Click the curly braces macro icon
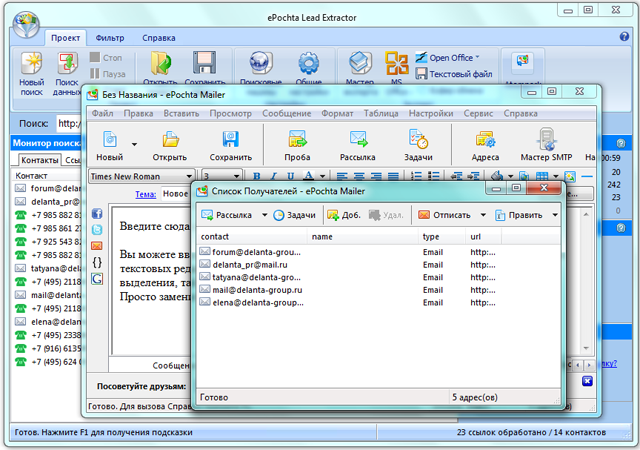The height and width of the screenshot is (450, 640). (97, 262)
